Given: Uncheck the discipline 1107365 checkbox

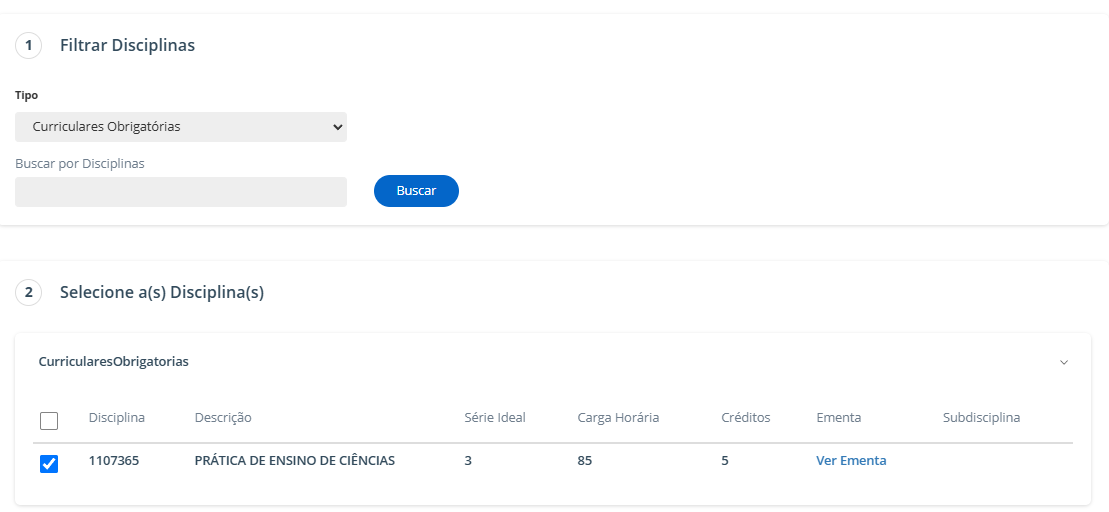Looking at the screenshot, I should (x=49, y=463).
